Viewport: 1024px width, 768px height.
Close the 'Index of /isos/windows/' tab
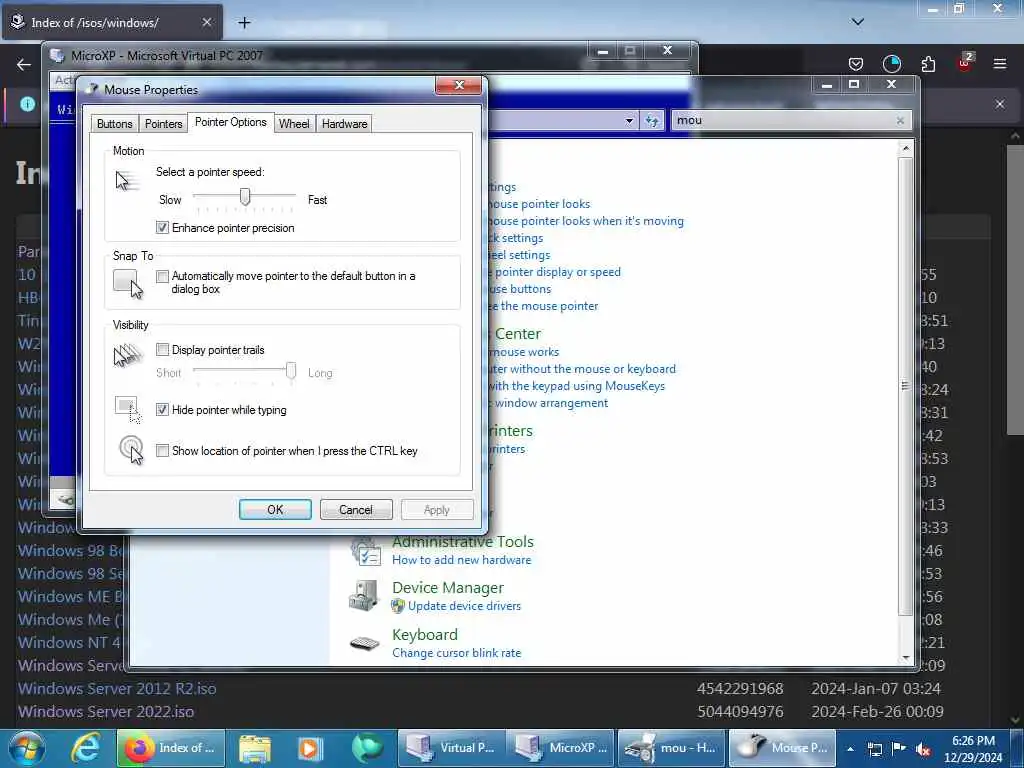click(x=206, y=22)
